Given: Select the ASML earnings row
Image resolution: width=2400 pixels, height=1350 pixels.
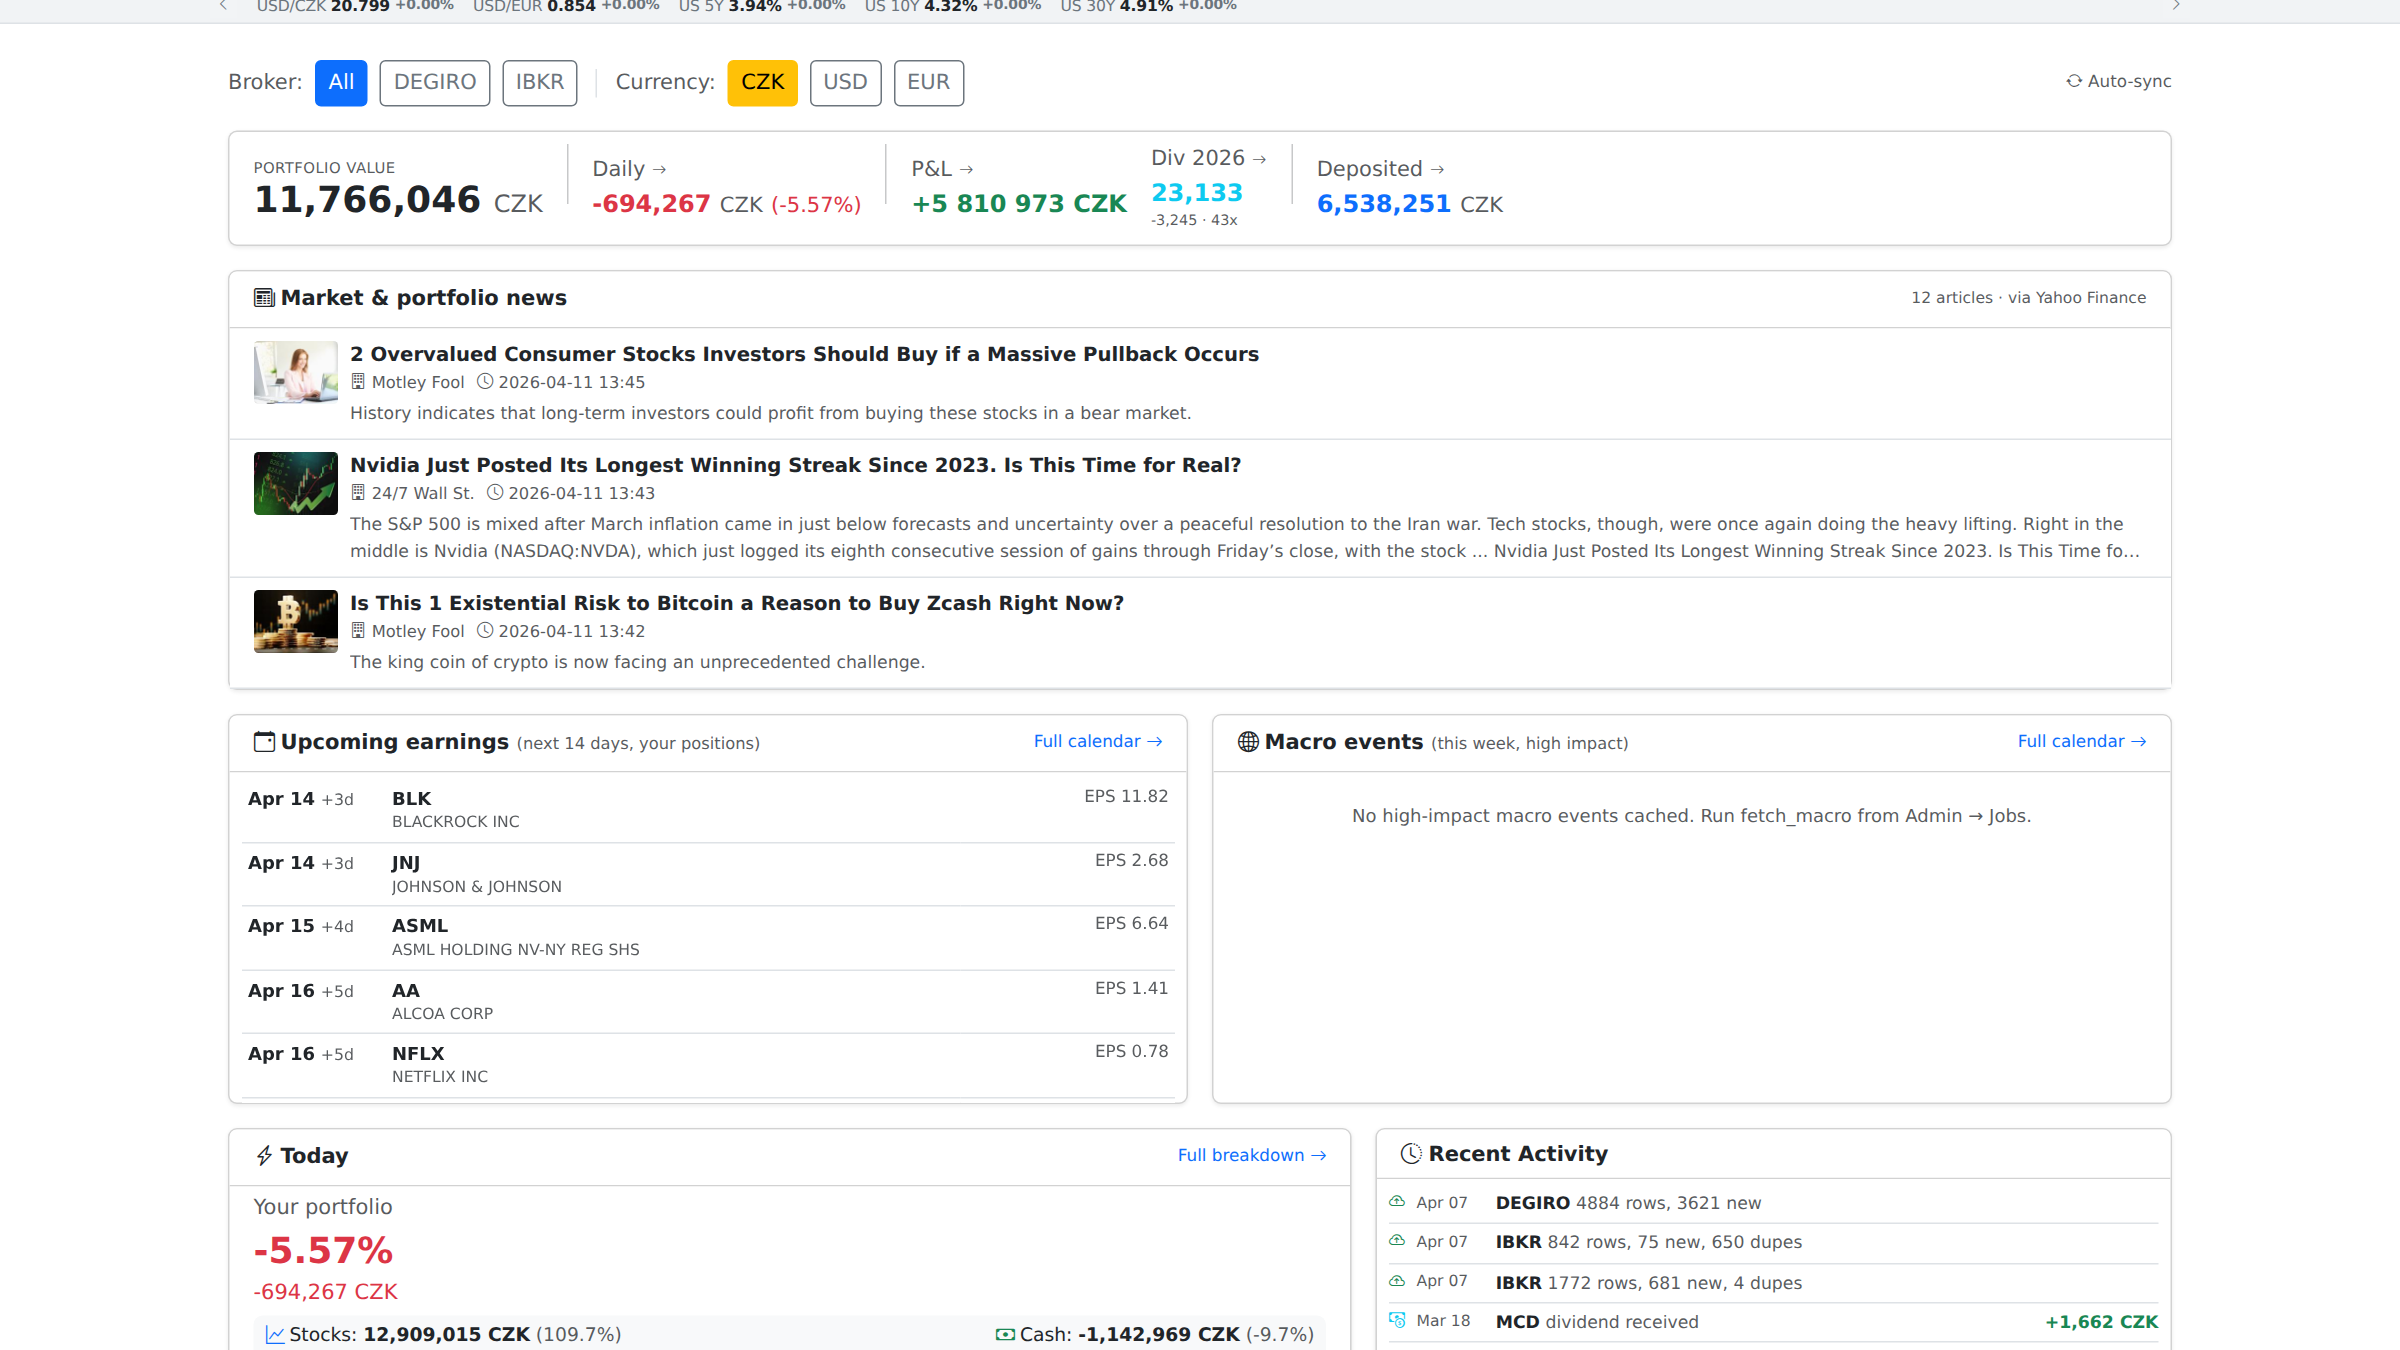Looking at the screenshot, I should (x=708, y=938).
